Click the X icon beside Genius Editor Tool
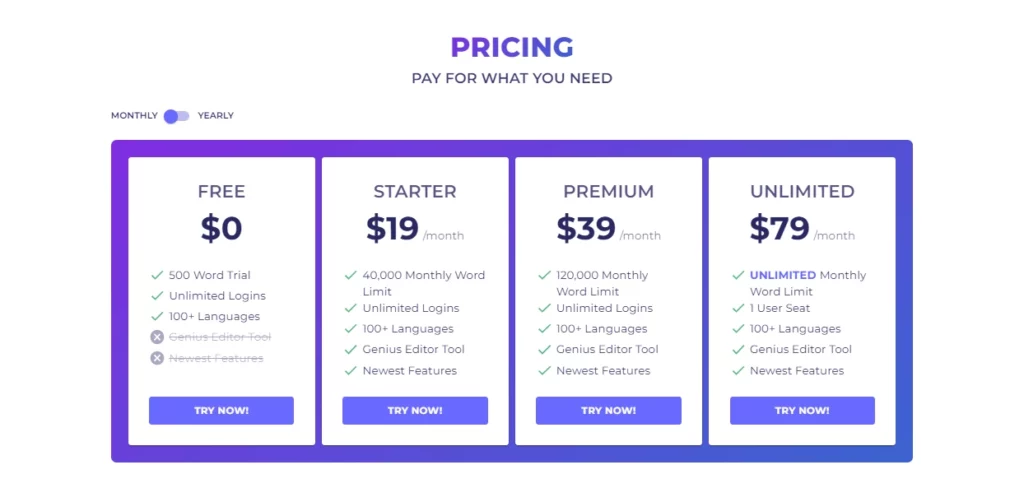1024x502 pixels. 157,337
